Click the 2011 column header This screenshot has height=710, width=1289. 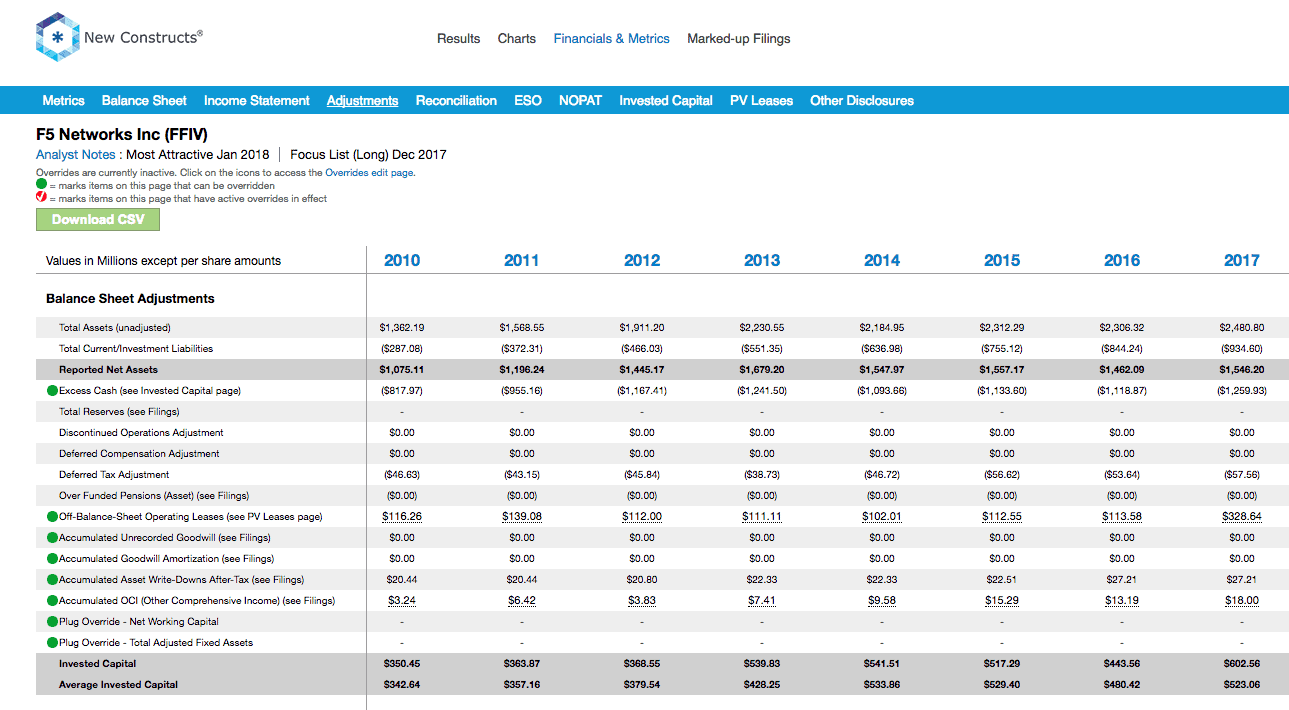coord(522,260)
